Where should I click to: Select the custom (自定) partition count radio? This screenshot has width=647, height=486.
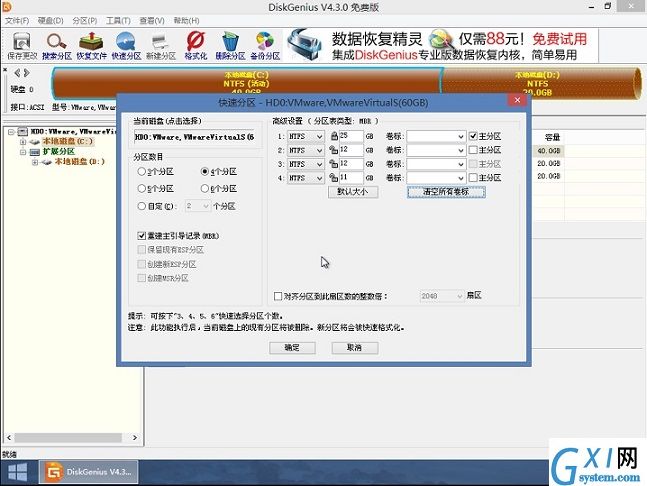point(142,206)
